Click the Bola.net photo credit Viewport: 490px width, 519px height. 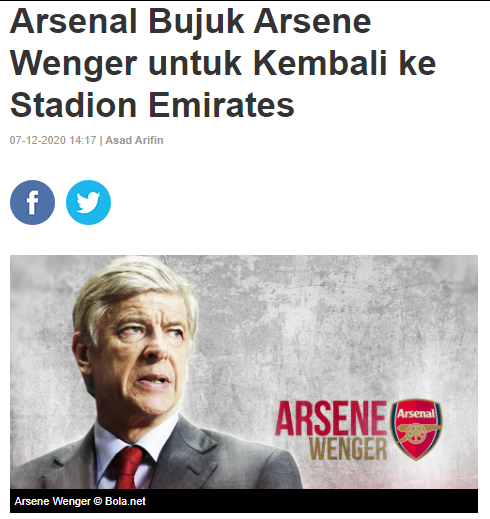(x=125, y=501)
